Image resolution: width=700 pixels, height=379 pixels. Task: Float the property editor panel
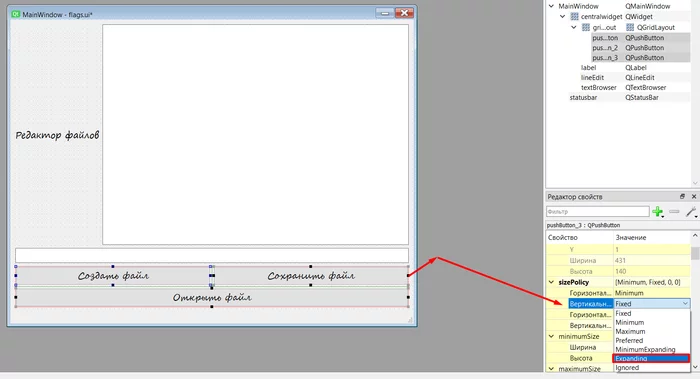tap(682, 196)
